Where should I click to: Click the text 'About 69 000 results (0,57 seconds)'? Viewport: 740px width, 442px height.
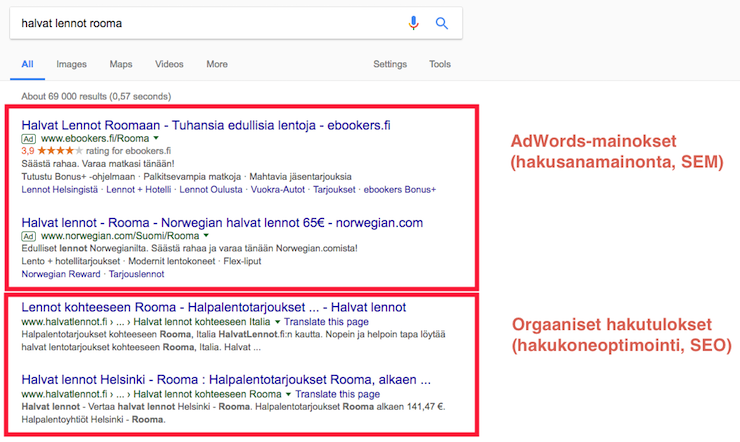(96, 96)
